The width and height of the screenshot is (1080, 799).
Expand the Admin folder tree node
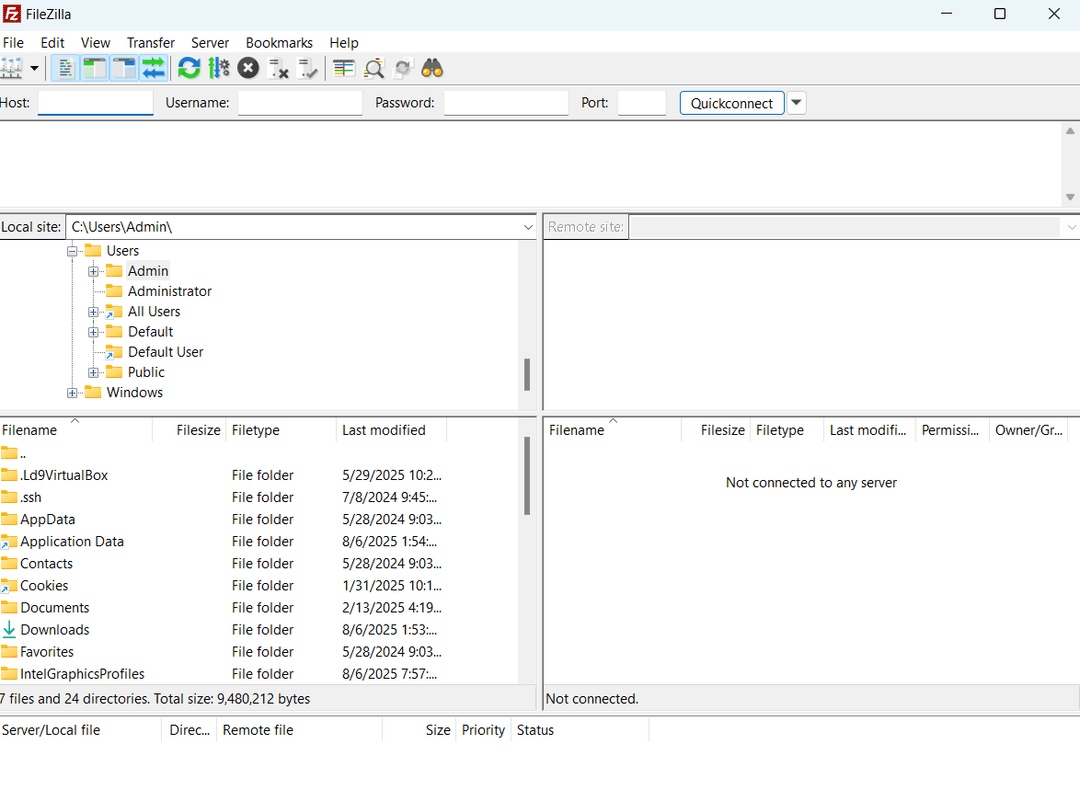pyautogui.click(x=93, y=271)
